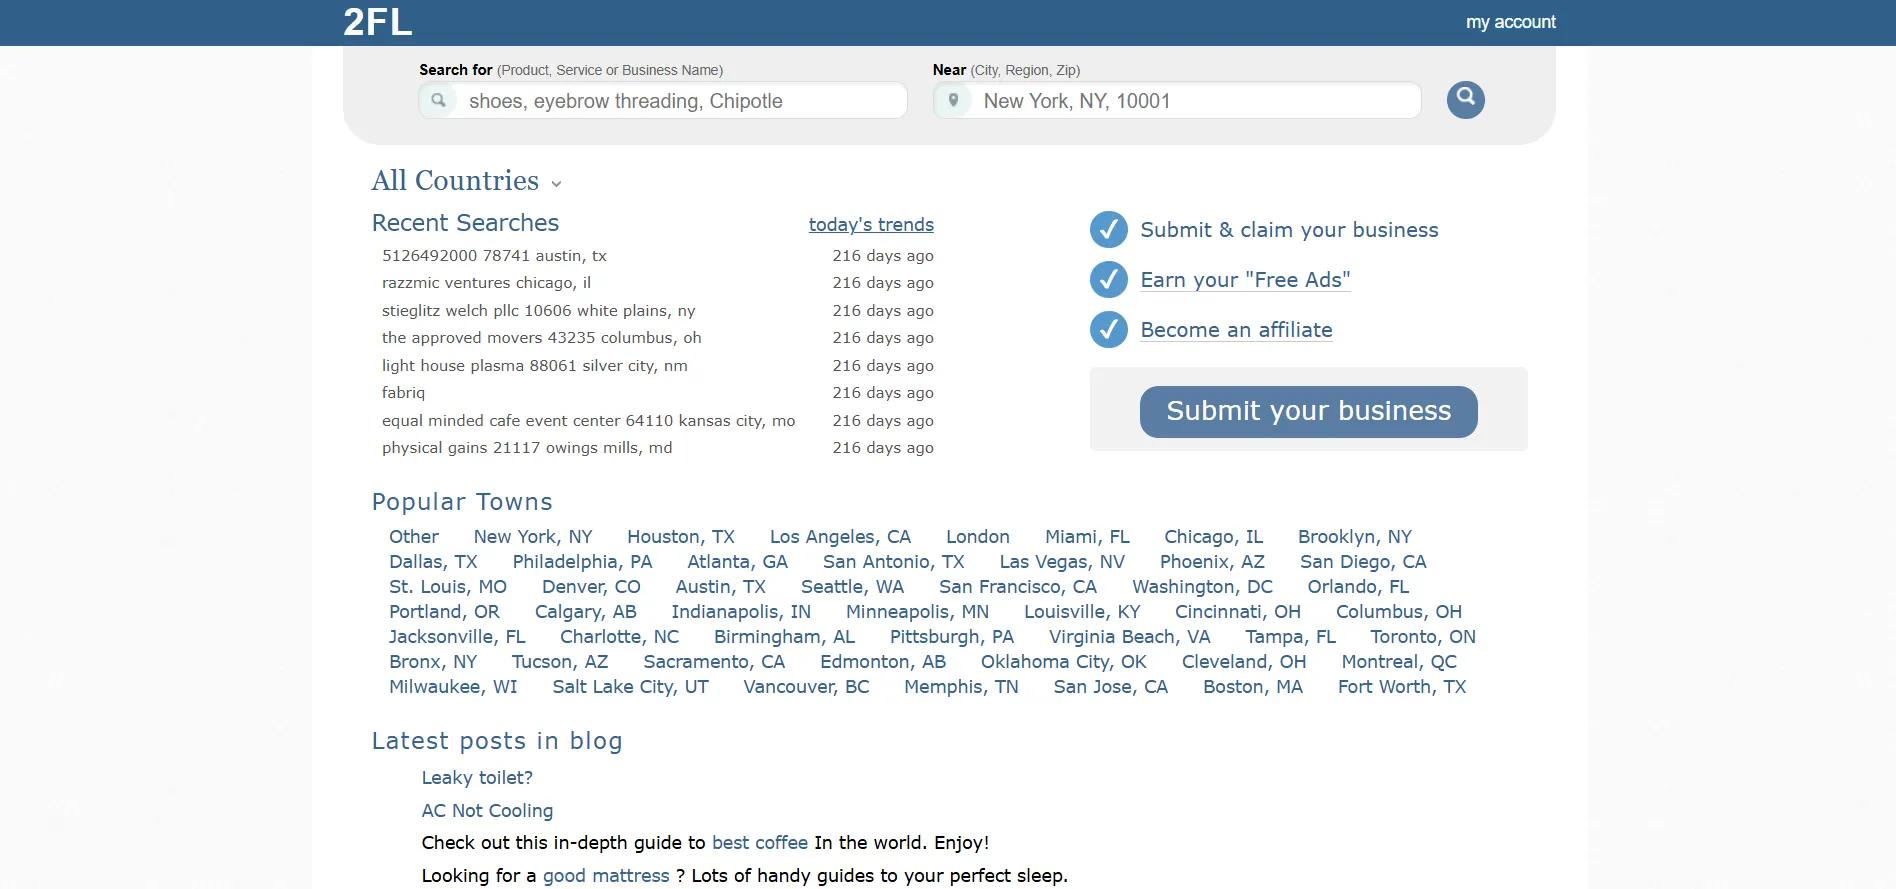Open Minneapolis, MN town link
This screenshot has height=889, width=1896.
click(917, 612)
